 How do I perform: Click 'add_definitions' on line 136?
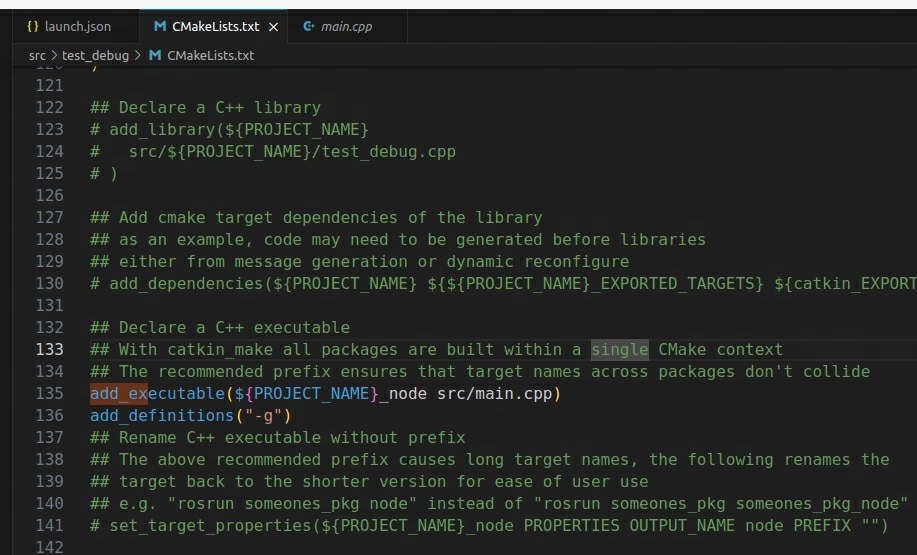click(x=162, y=416)
